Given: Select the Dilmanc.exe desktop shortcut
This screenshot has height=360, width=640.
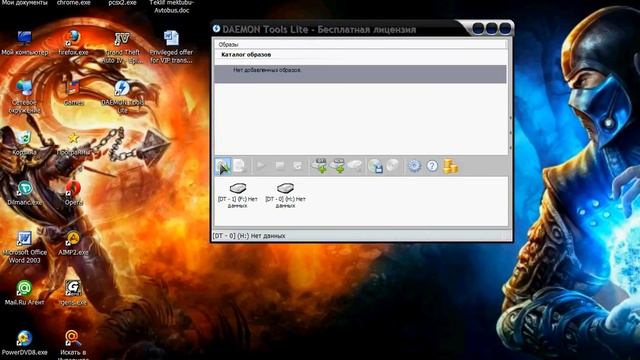Looking at the screenshot, I should tap(24, 193).
